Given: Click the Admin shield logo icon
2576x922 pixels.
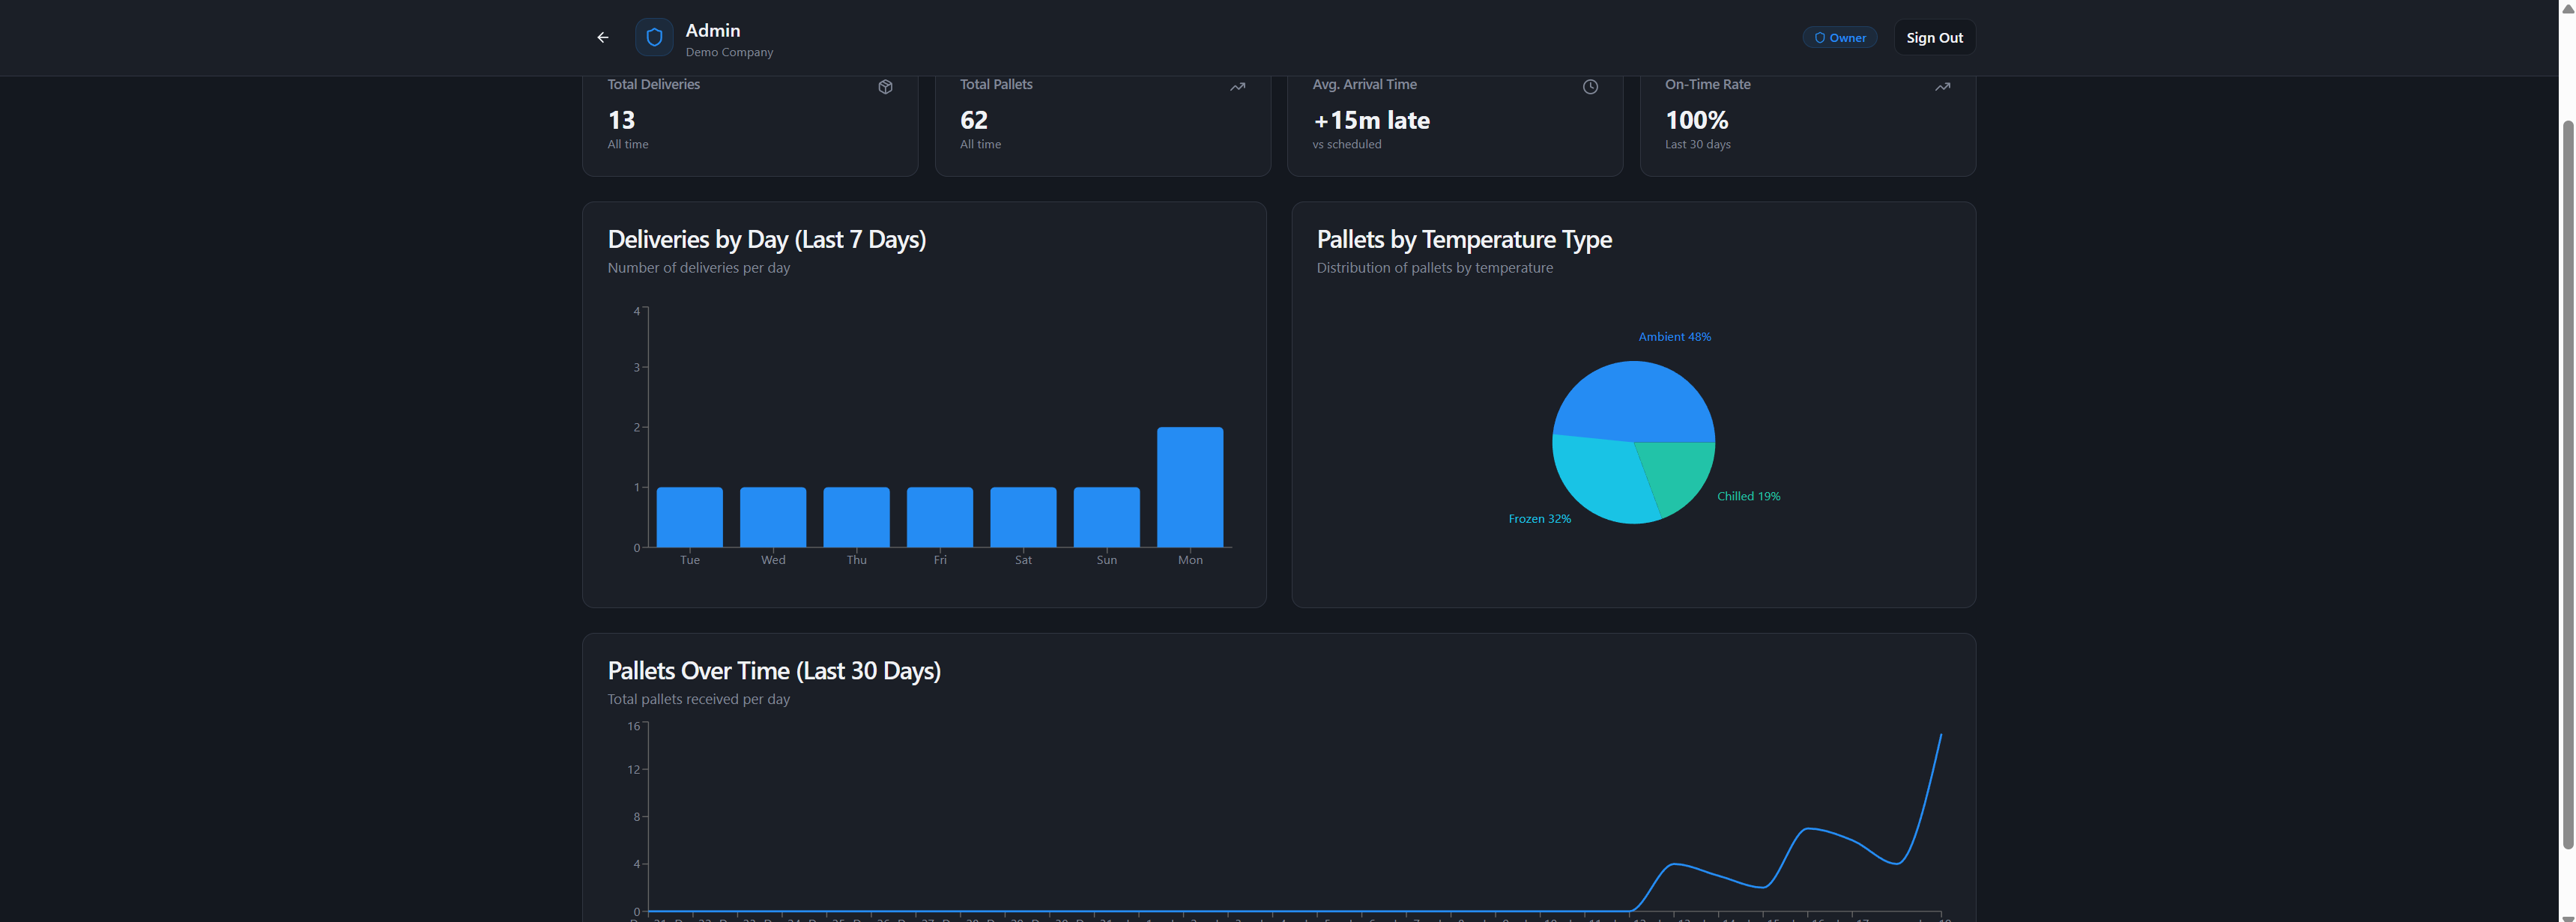Looking at the screenshot, I should 654,37.
